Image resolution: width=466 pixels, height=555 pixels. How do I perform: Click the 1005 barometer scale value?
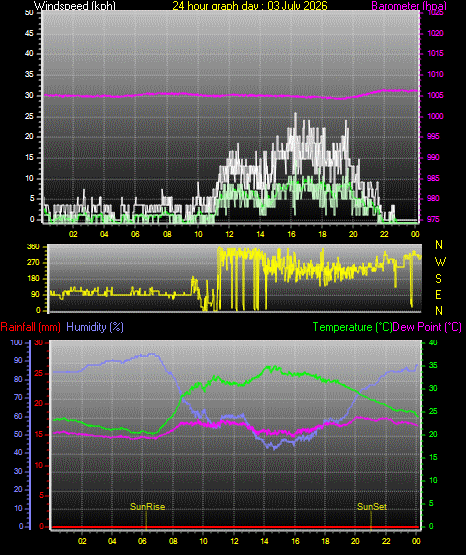435,95
